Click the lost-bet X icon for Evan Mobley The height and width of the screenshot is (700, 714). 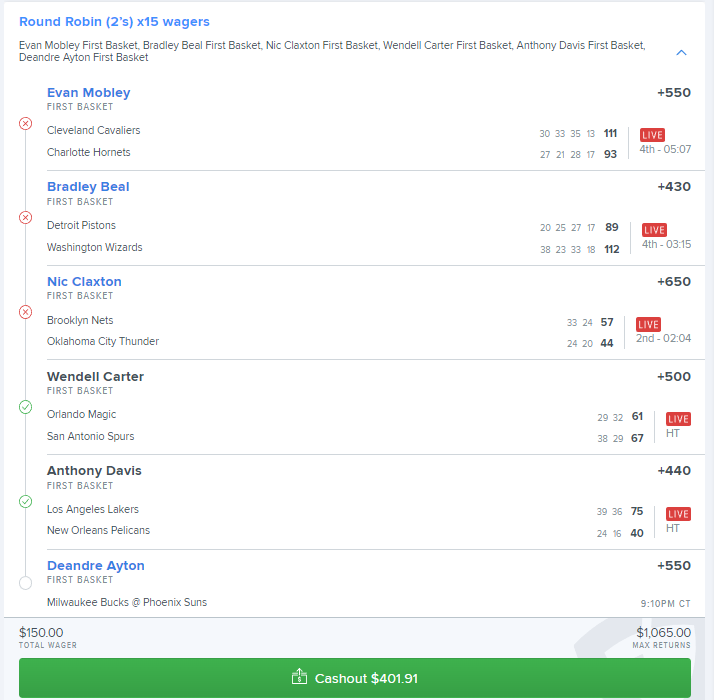coord(26,123)
